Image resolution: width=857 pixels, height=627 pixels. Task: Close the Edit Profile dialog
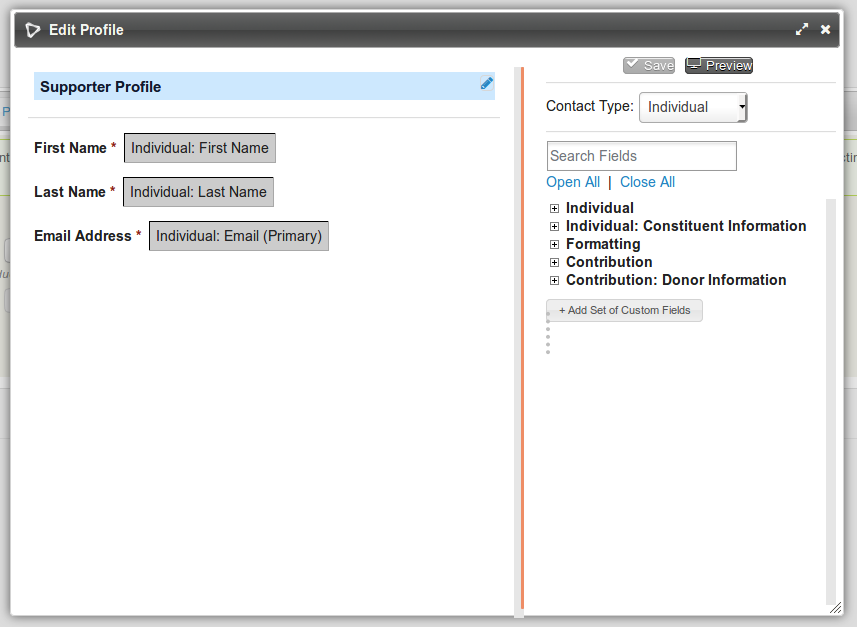tap(825, 29)
